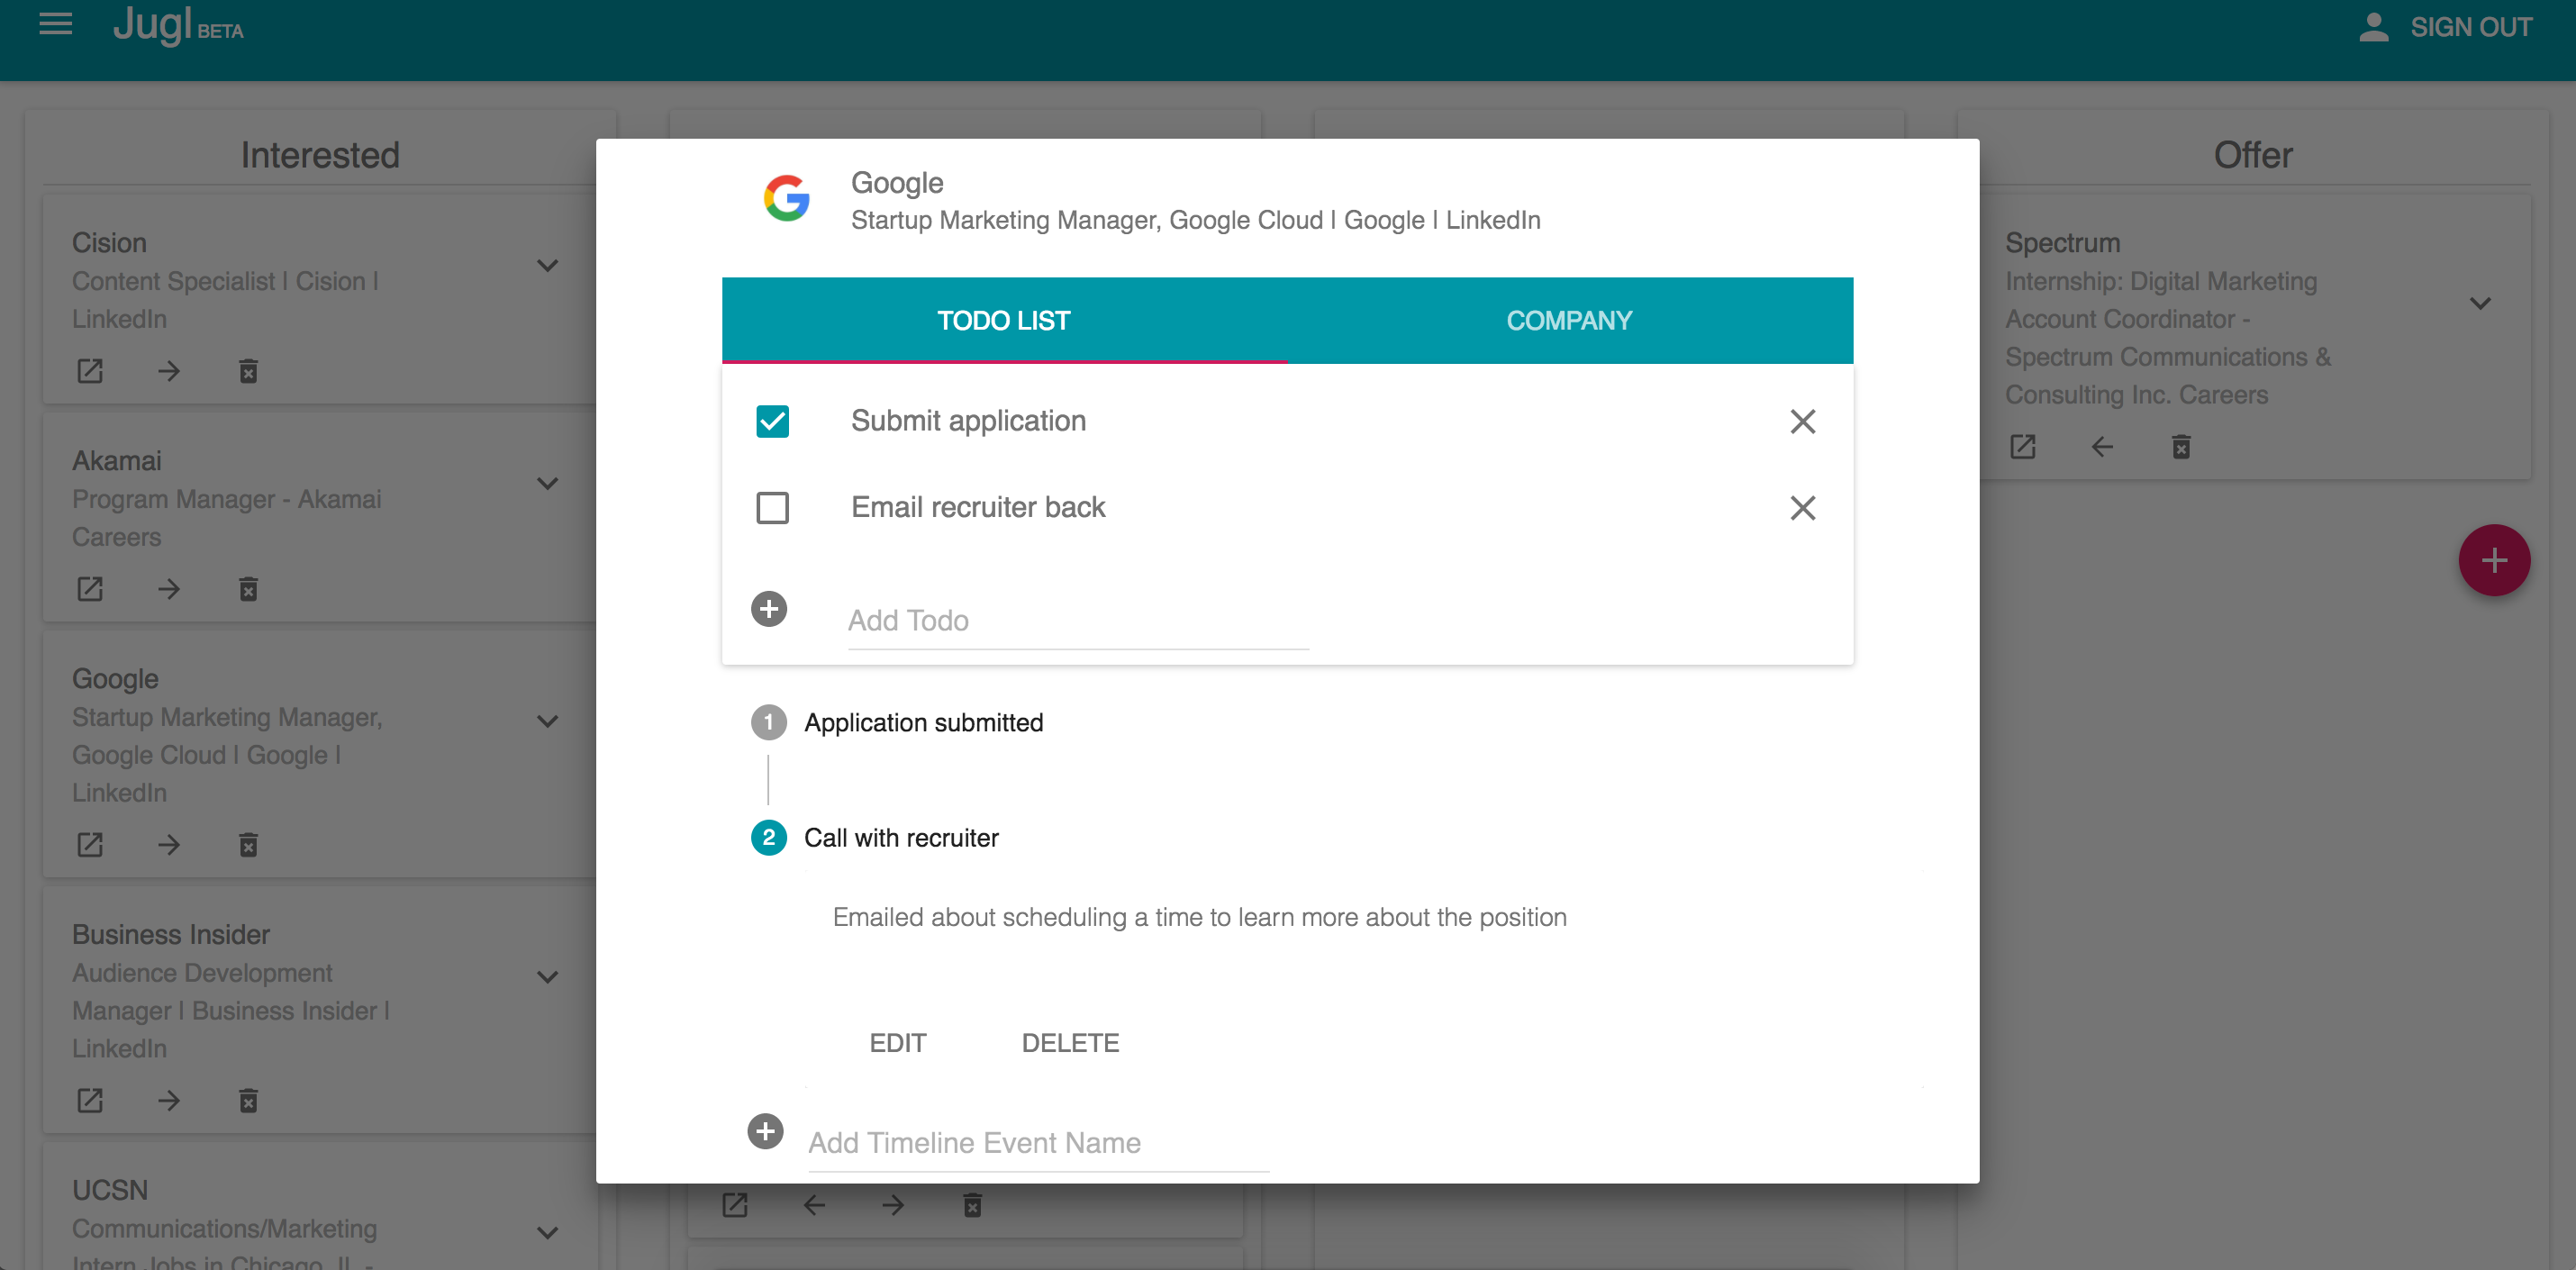
Task: Click EDIT on the timeline event
Action: point(897,1043)
